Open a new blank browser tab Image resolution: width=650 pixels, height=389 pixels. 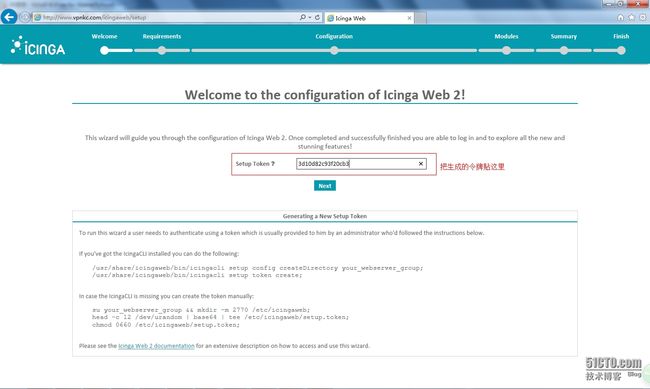pos(421,18)
